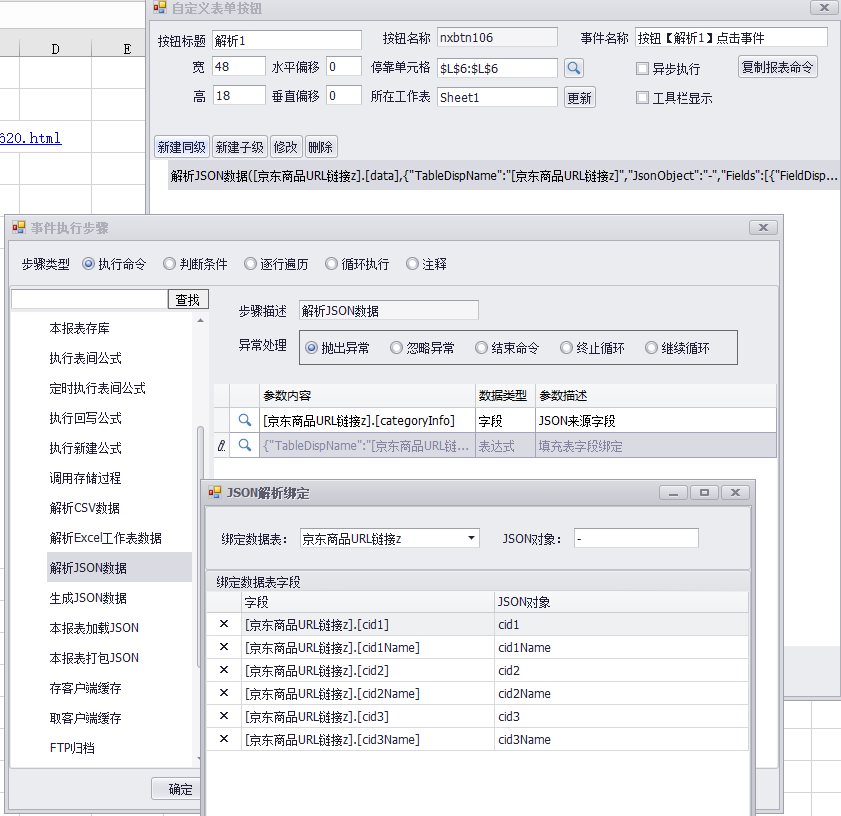The image size is (841, 816).
Task: Choose 解析CSV数据 from command list
Action: click(x=84, y=508)
